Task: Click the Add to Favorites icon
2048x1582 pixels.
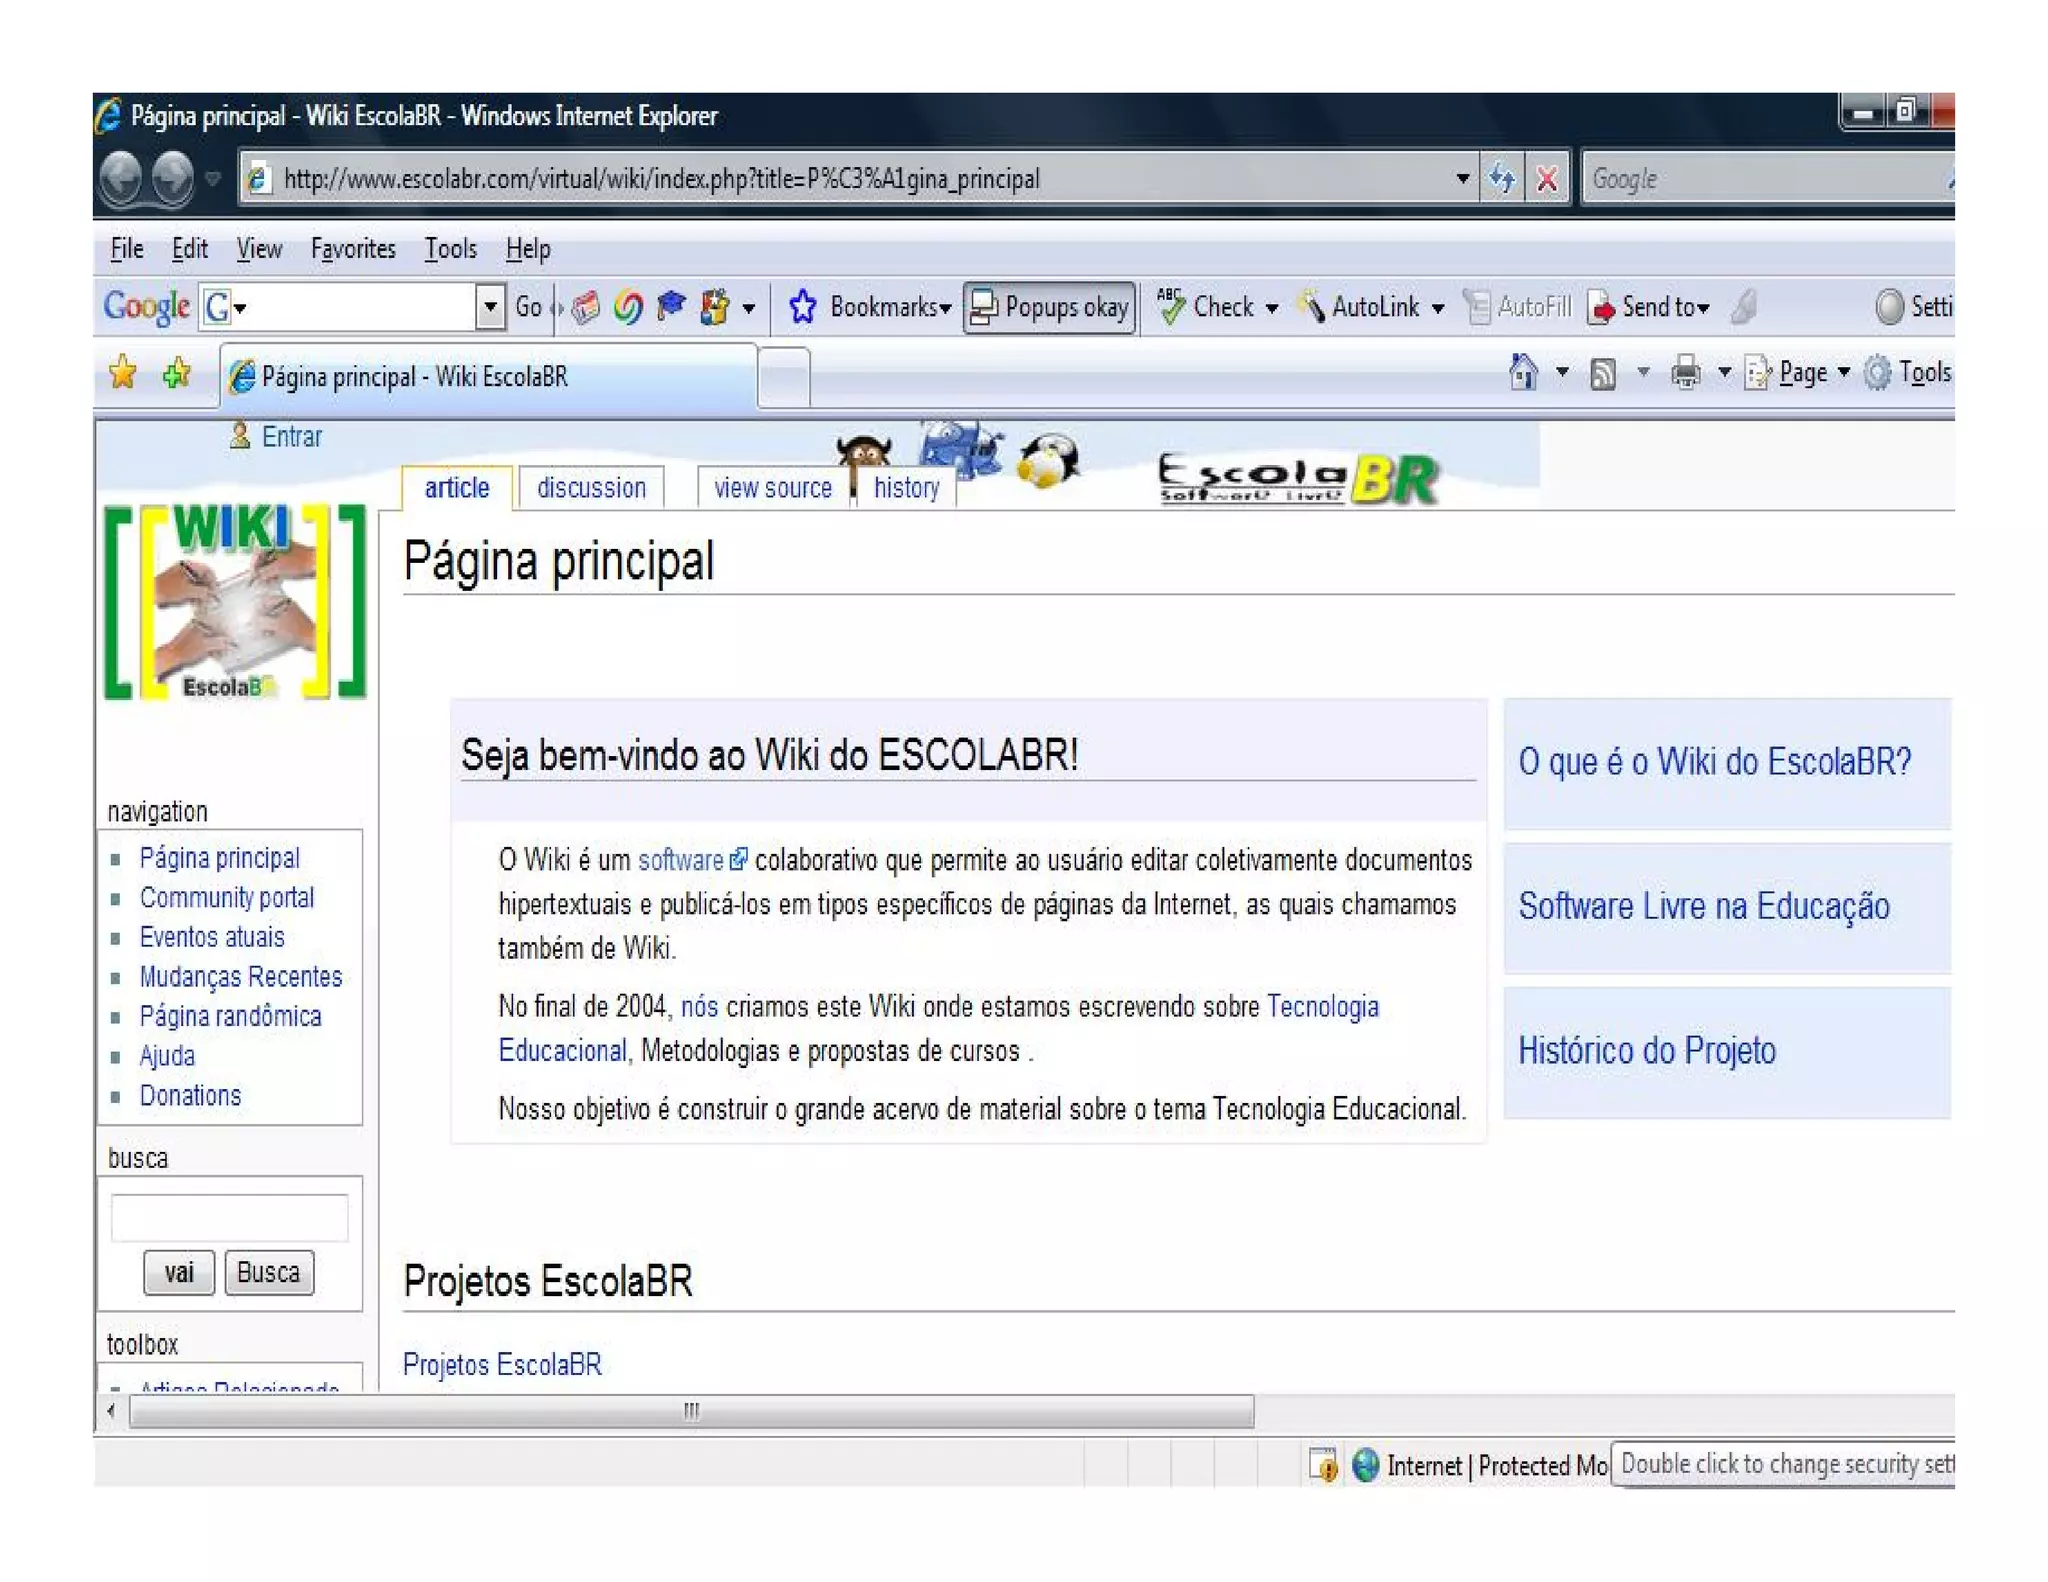Action: click(177, 373)
